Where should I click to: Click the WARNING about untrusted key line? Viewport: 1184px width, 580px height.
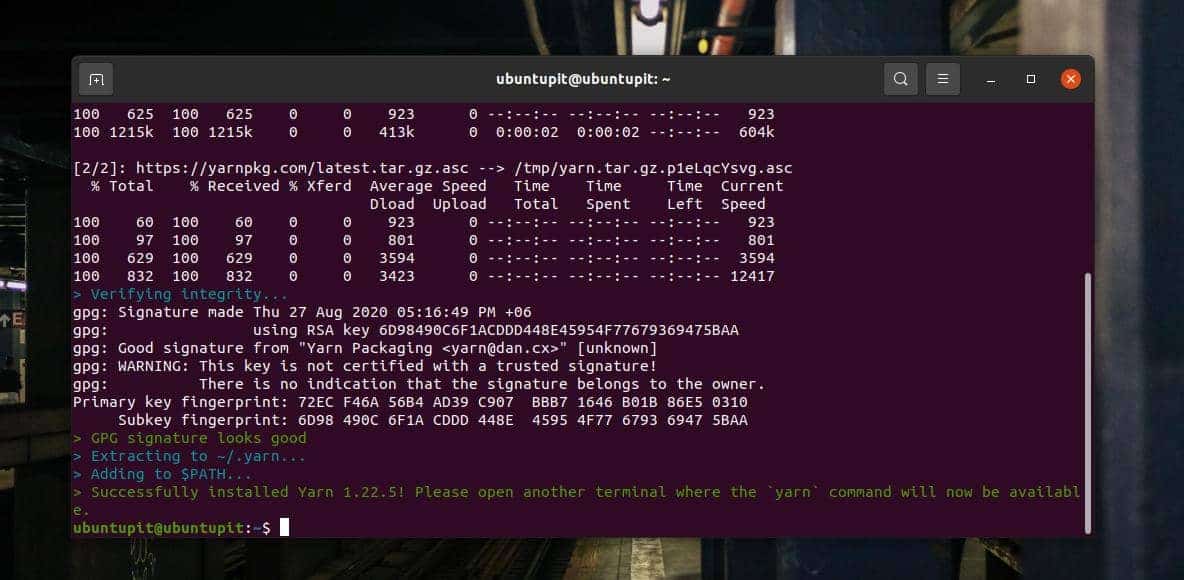[x=365, y=366]
